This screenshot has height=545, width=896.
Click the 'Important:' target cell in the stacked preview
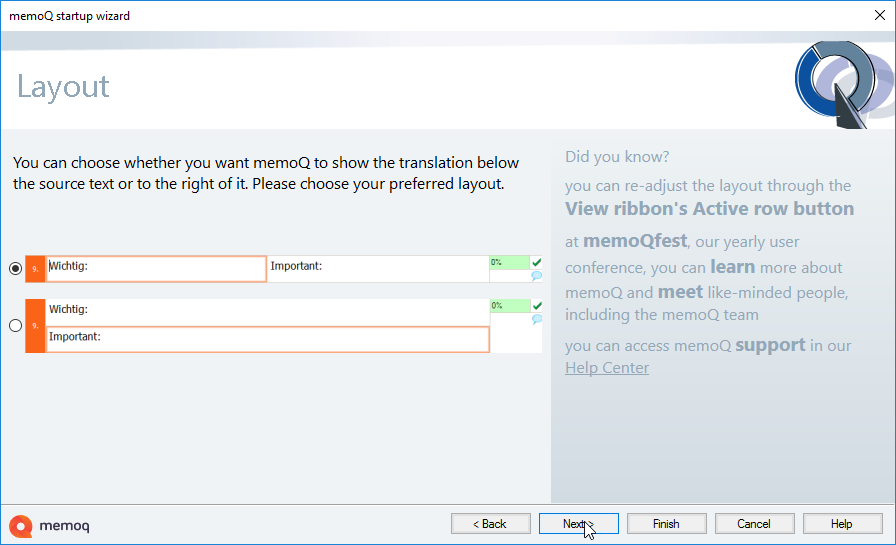click(267, 339)
